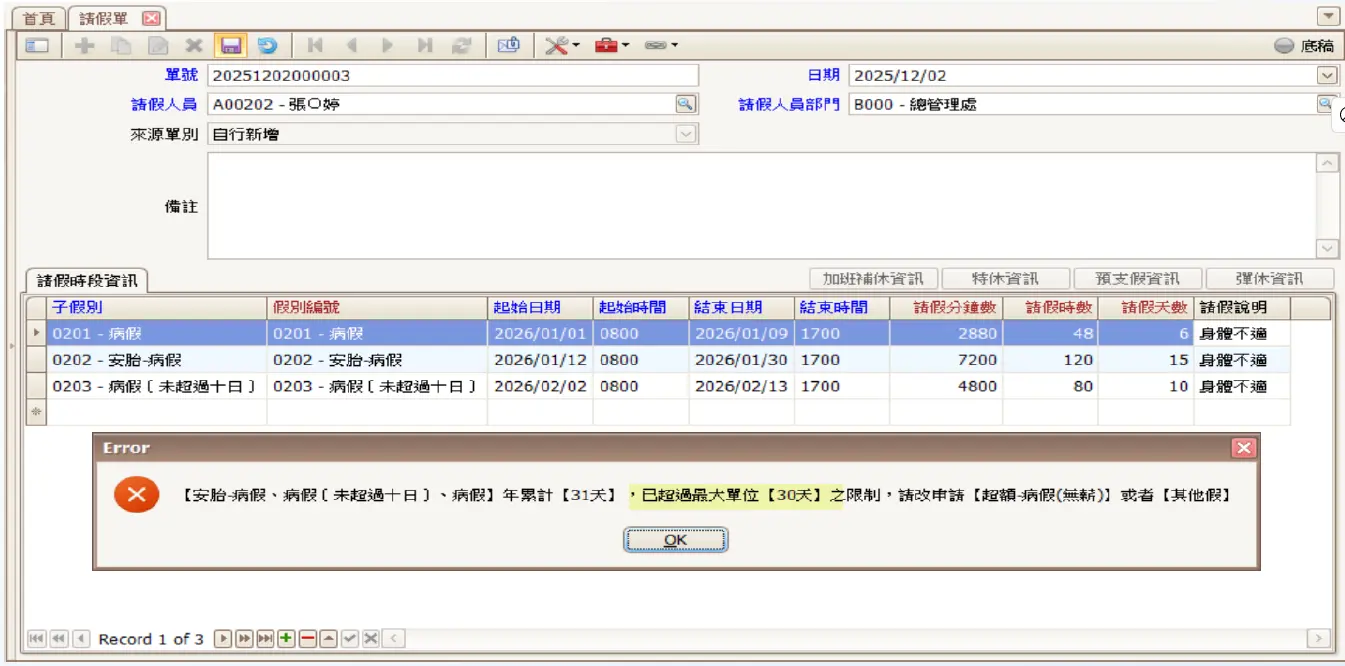Screen dimensions: 1345x666
Task: Click the Save floppy disk toolbar icon
Action: click(x=231, y=45)
